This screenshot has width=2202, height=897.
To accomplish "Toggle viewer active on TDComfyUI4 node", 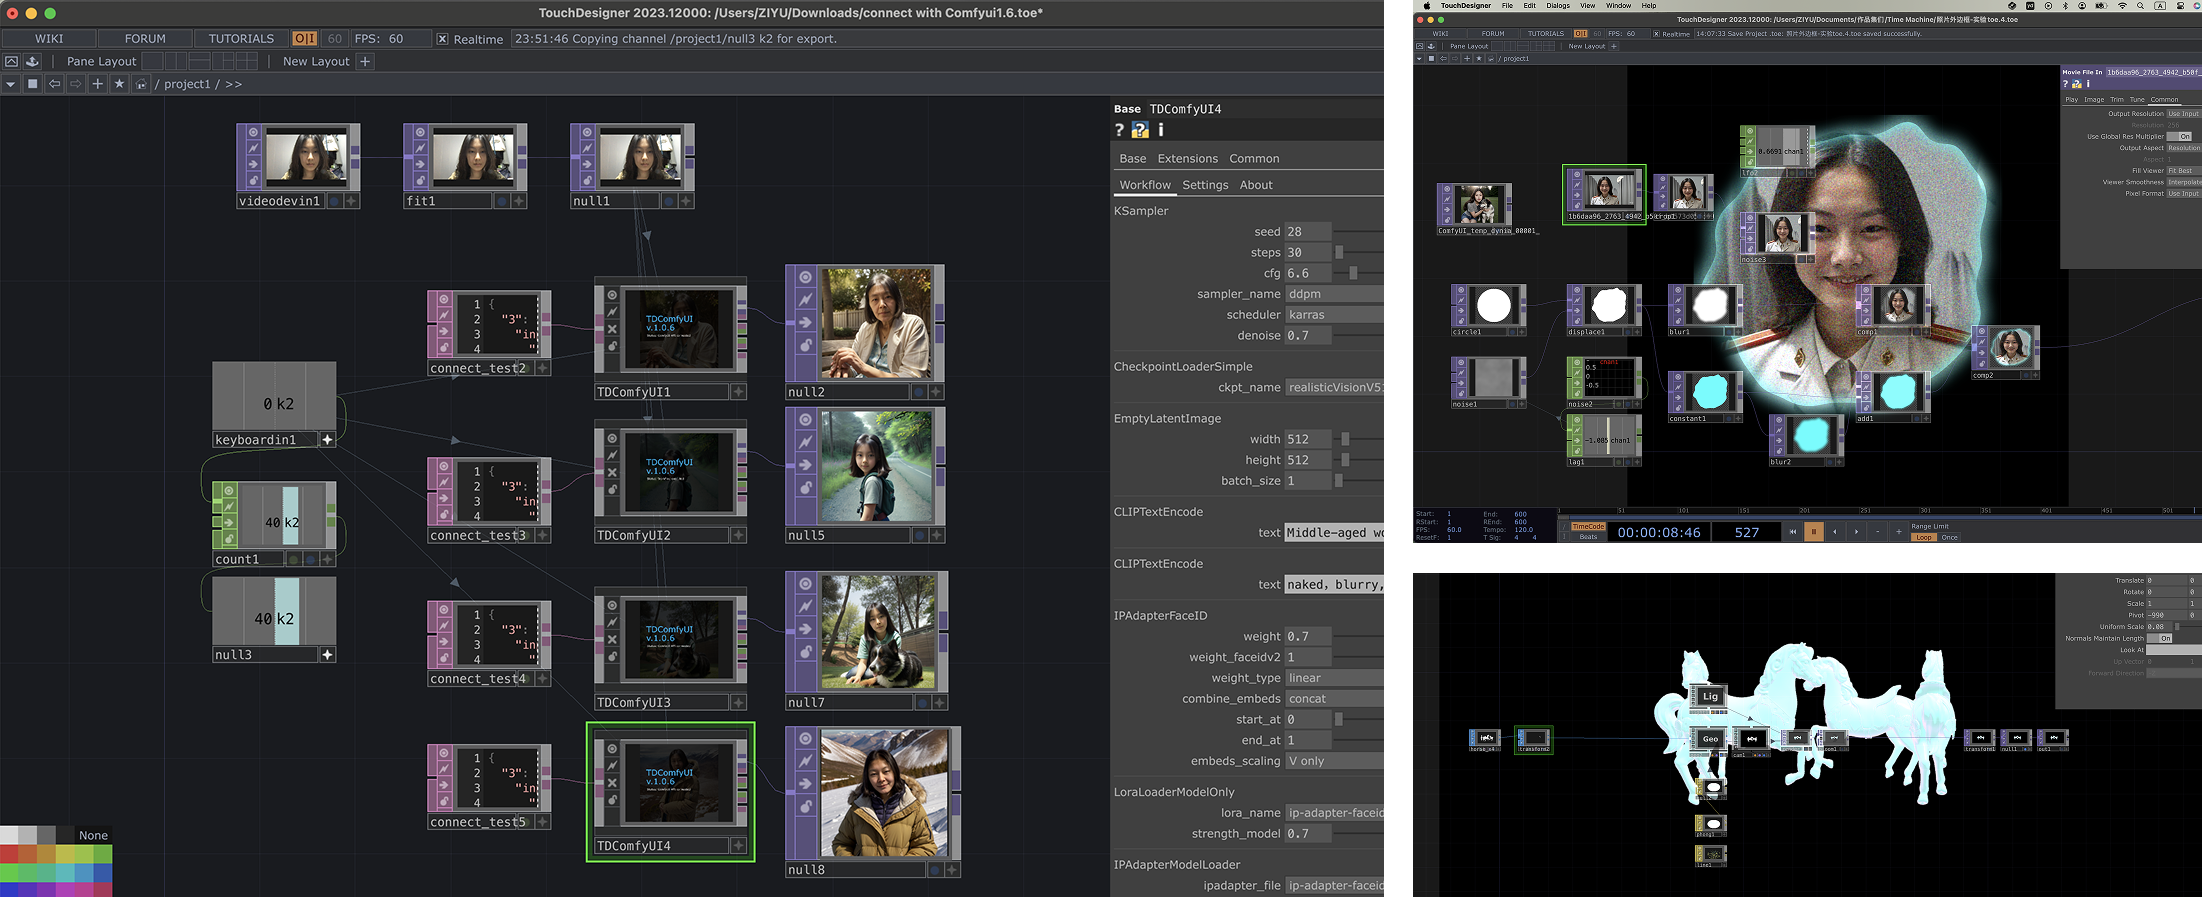I will pos(738,846).
